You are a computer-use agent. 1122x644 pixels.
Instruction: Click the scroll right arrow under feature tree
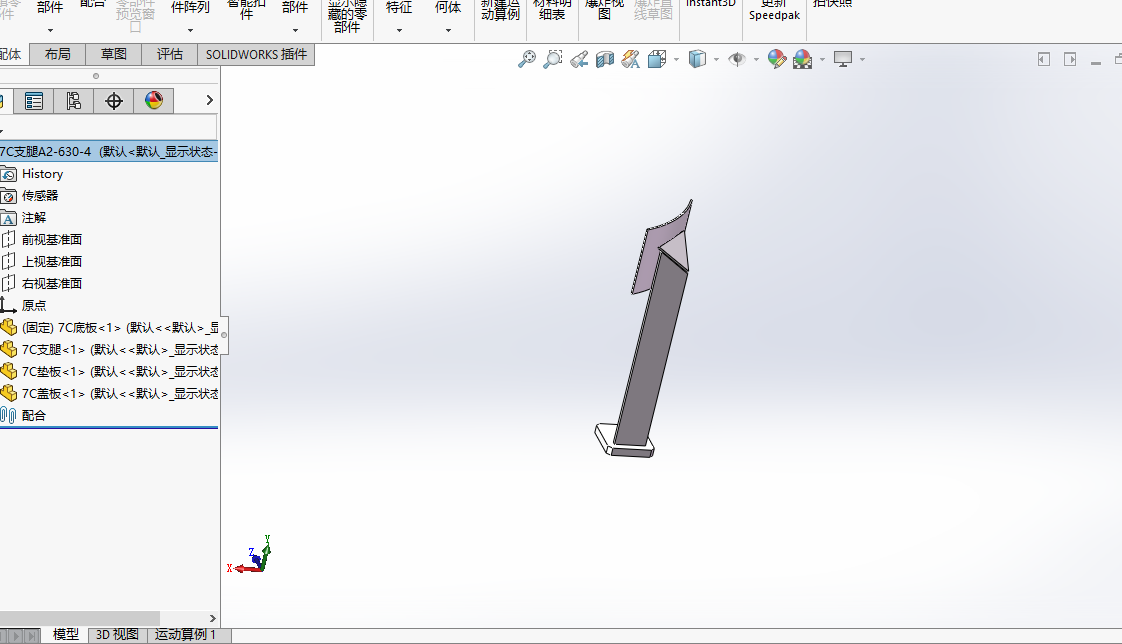(213, 618)
